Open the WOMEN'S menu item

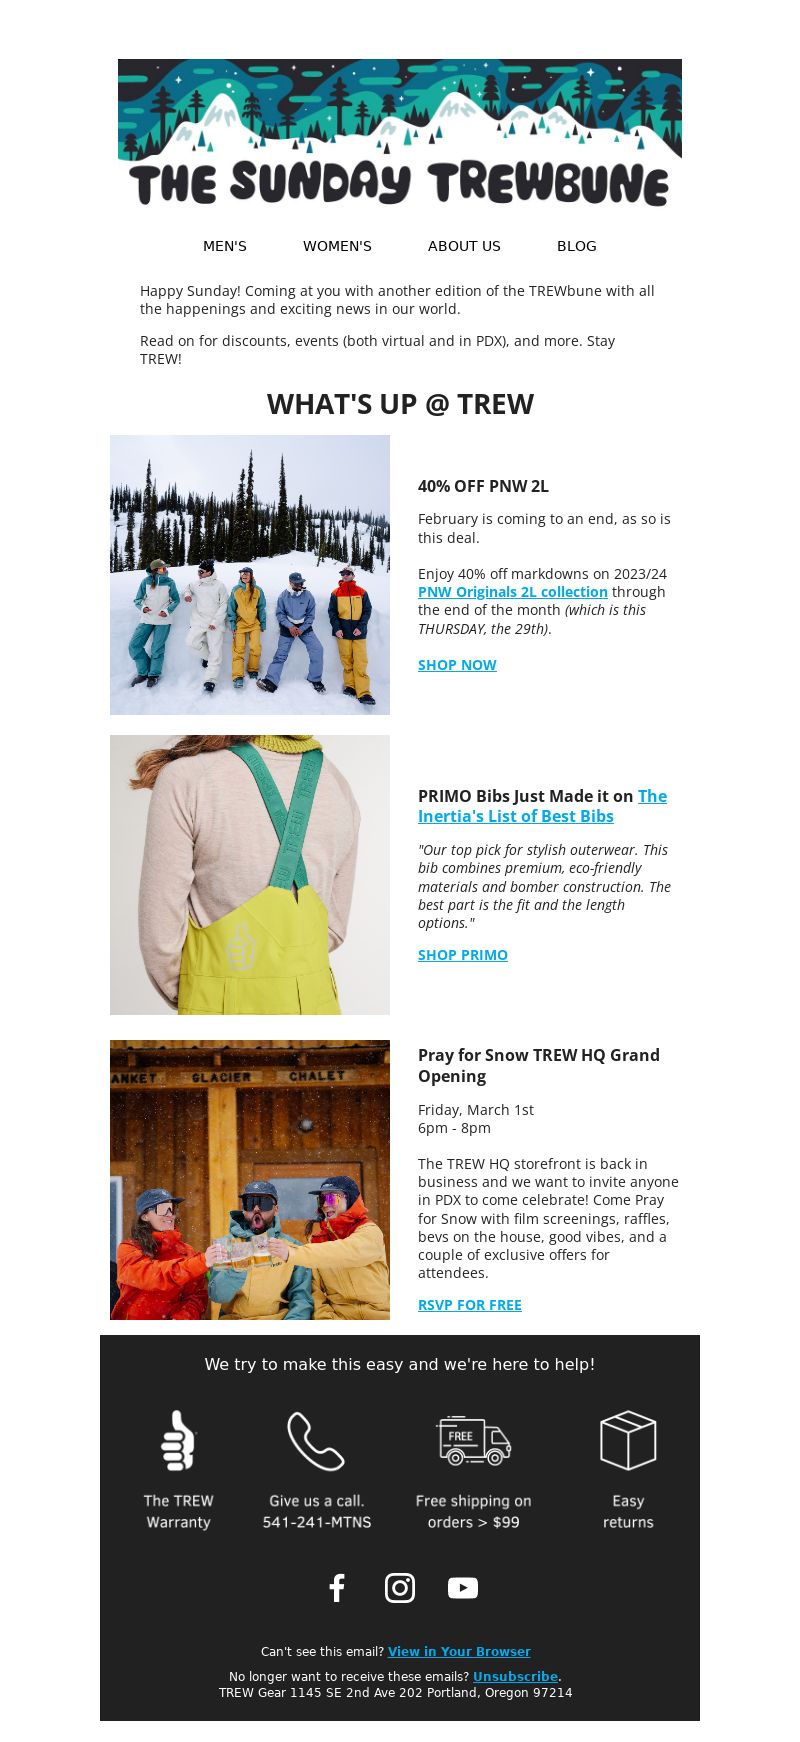pyautogui.click(x=337, y=246)
